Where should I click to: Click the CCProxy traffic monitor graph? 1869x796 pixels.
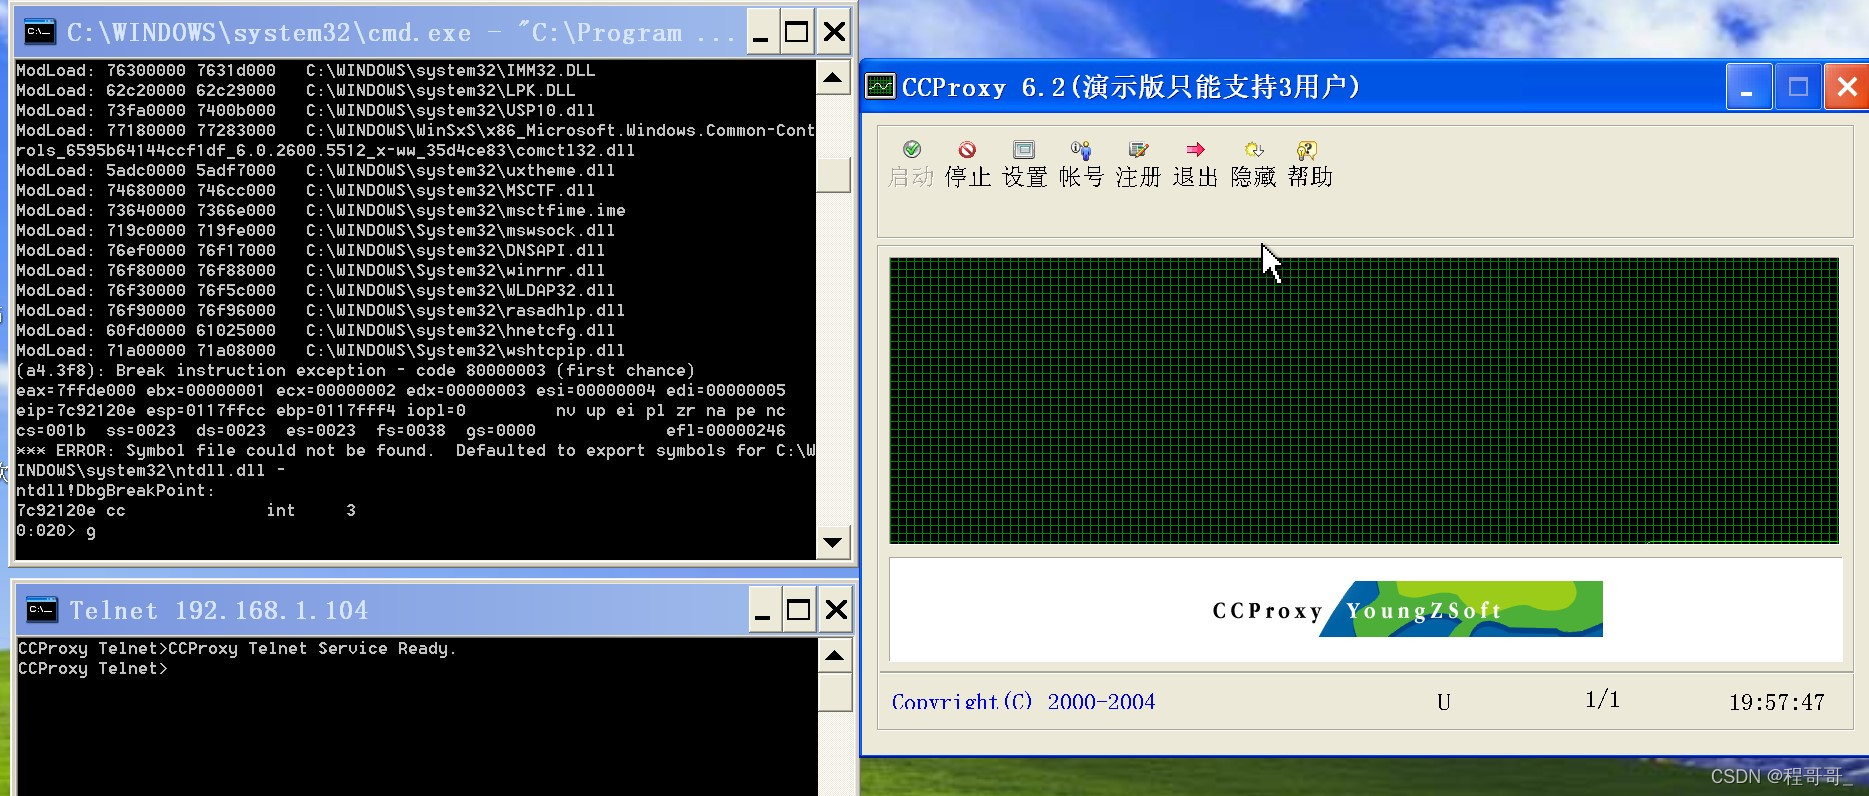point(1364,401)
